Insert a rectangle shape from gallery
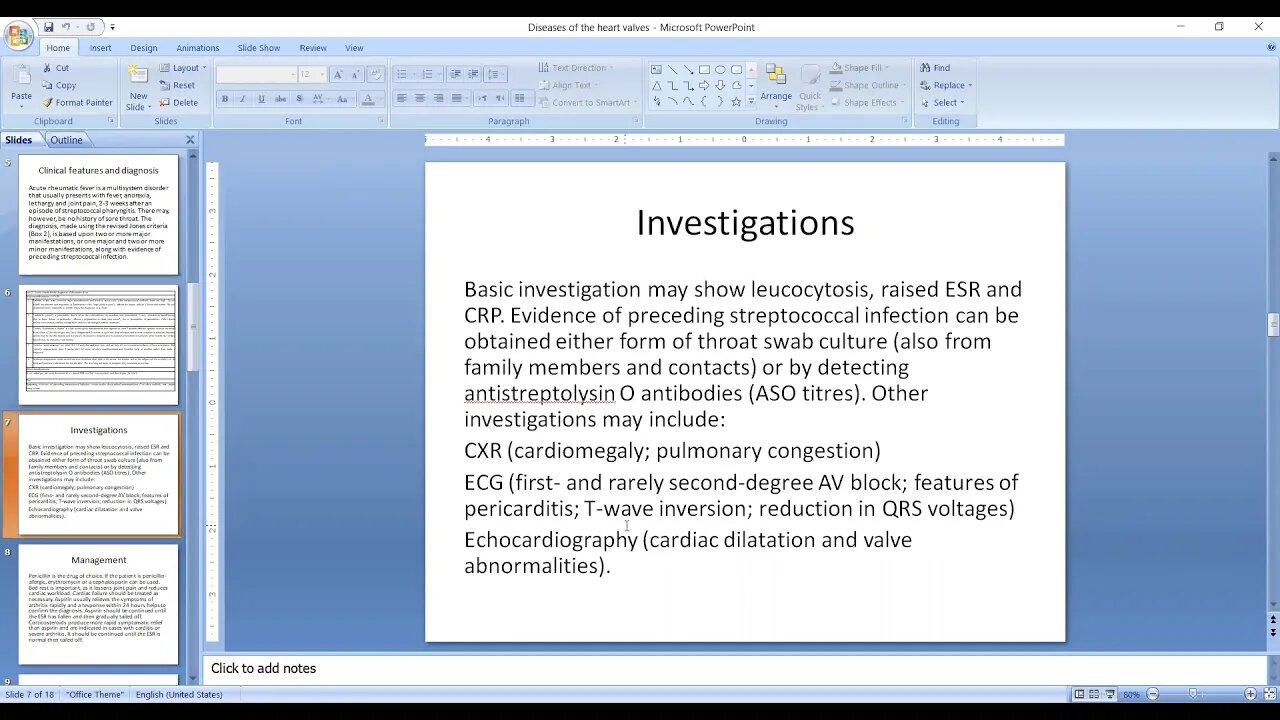This screenshot has width=1280, height=720. 704,69
